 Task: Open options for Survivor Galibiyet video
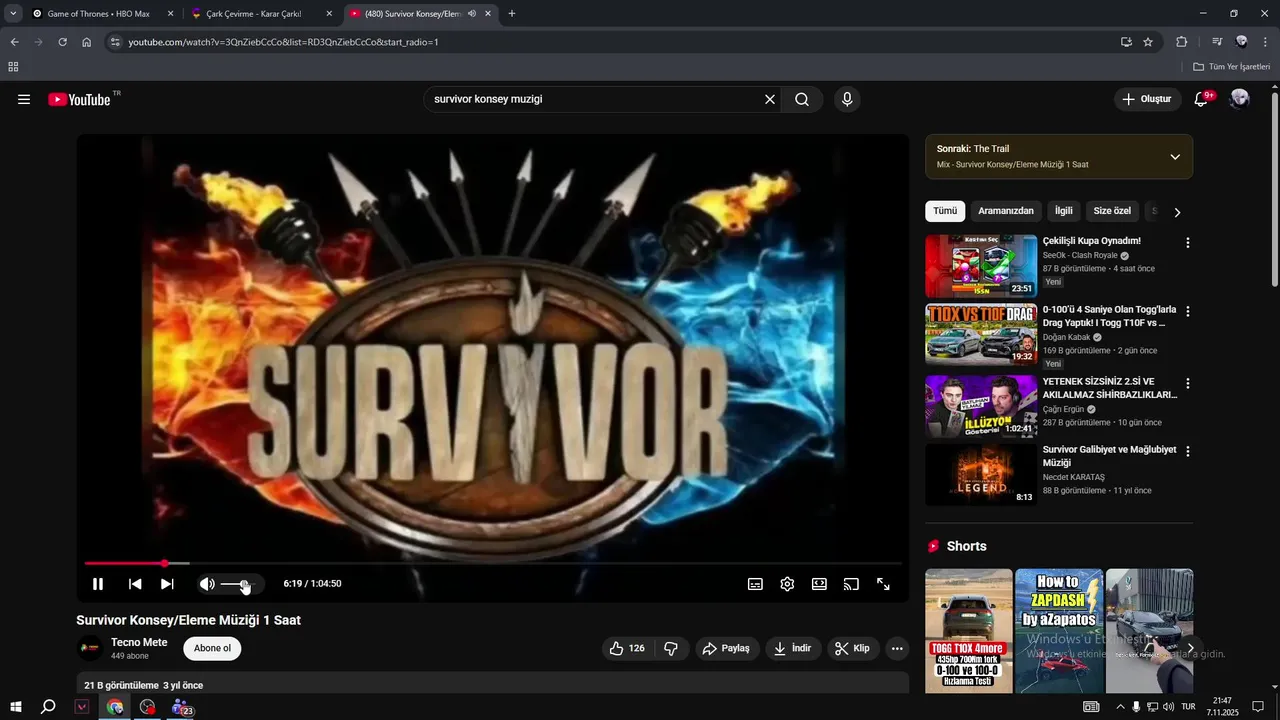(x=1188, y=451)
